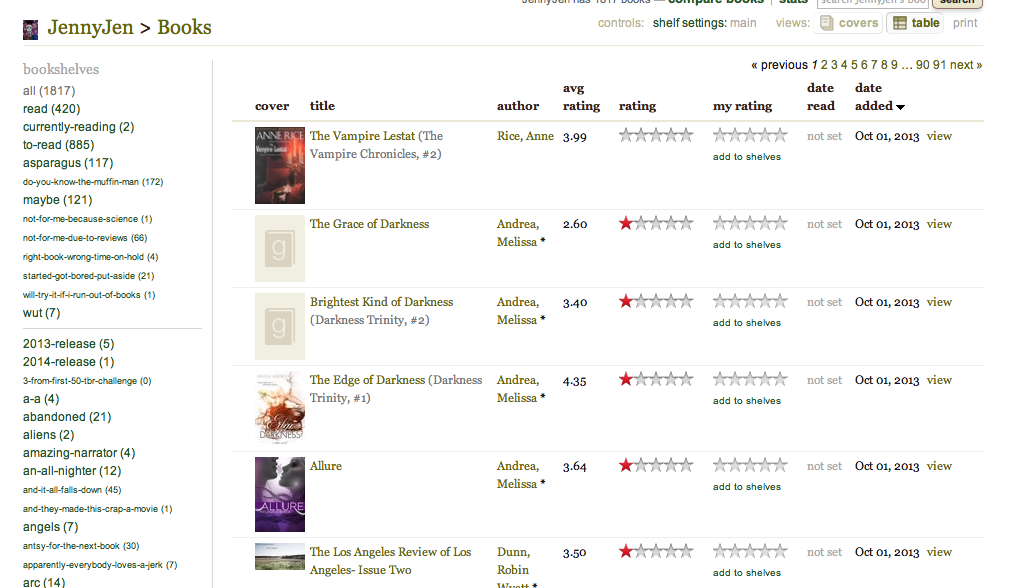Rate Brightest Kind of Darkness three stars
Image resolution: width=1014 pixels, height=588 pixels.
point(750,301)
